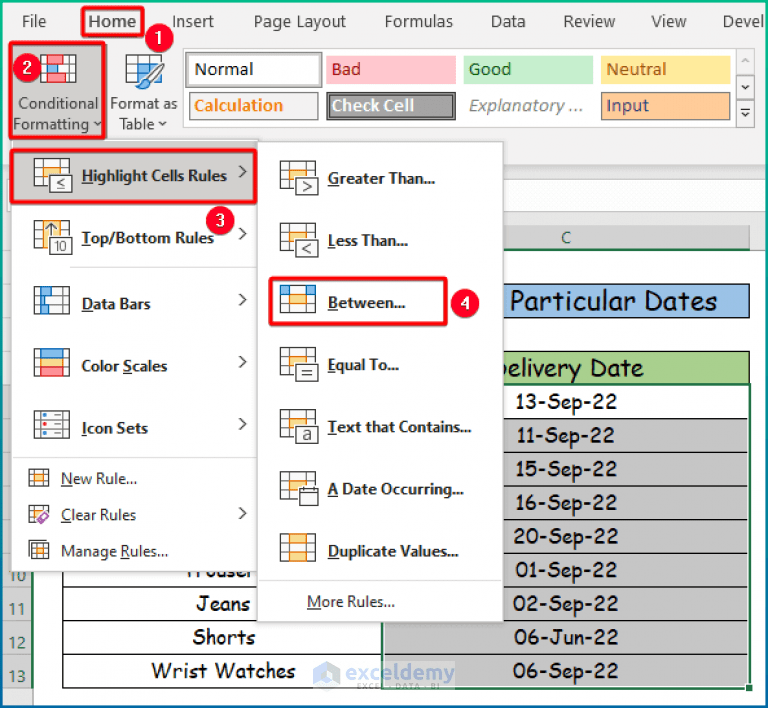Switch to the View tab
Viewport: 768px width, 708px height.
point(669,22)
